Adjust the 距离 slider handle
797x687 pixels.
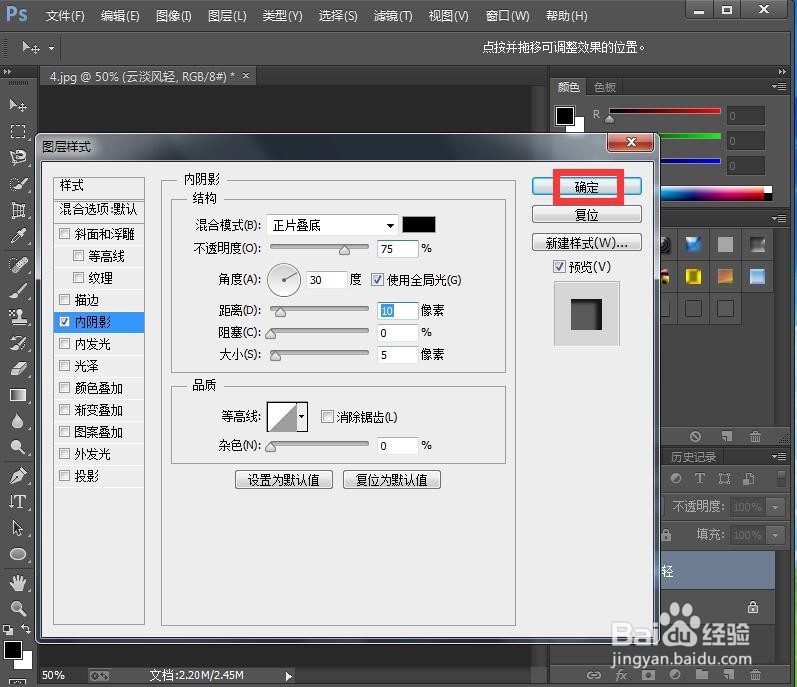pyautogui.click(x=280, y=312)
